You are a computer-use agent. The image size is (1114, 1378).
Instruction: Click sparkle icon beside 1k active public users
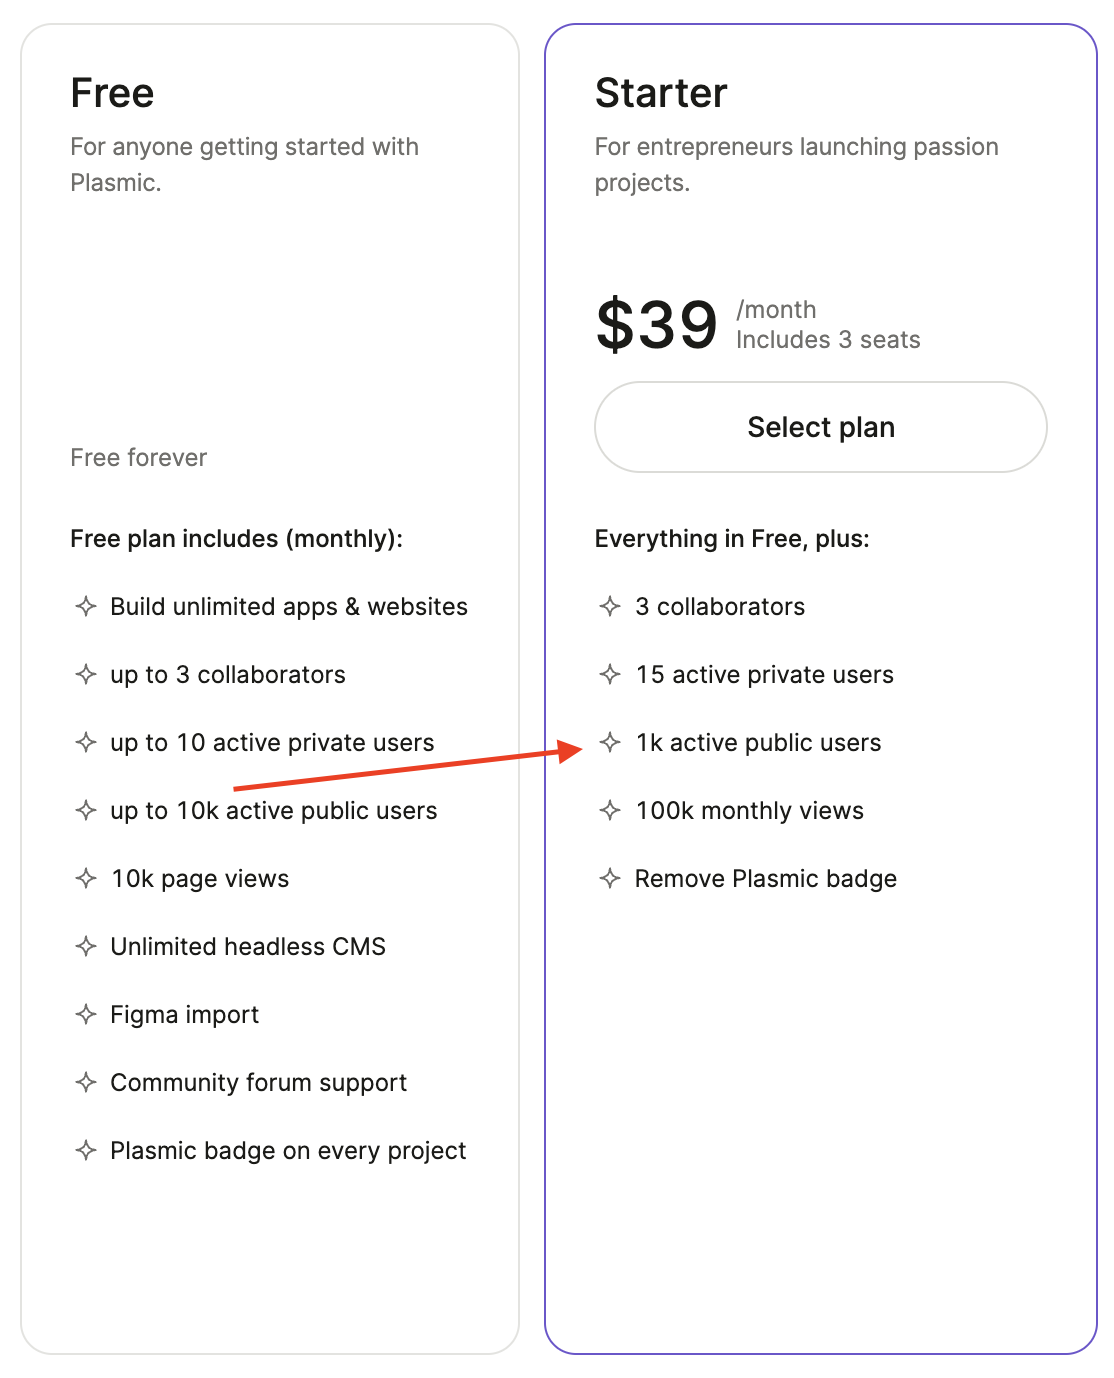(610, 742)
